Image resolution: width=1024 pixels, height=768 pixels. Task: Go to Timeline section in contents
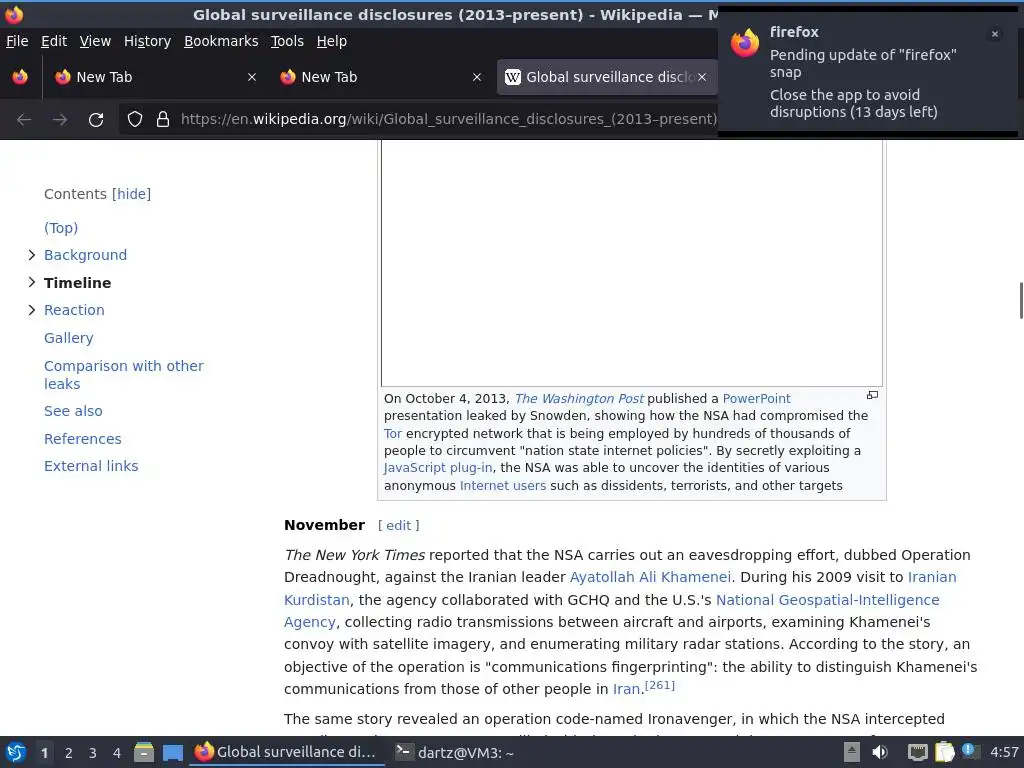click(x=78, y=283)
